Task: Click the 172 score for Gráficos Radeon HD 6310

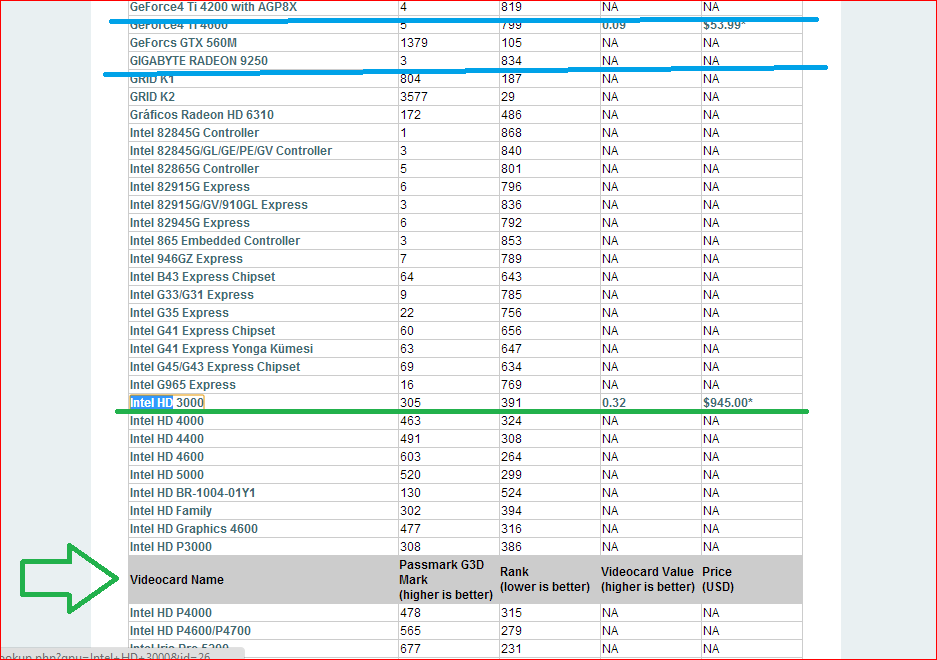Action: [411, 115]
